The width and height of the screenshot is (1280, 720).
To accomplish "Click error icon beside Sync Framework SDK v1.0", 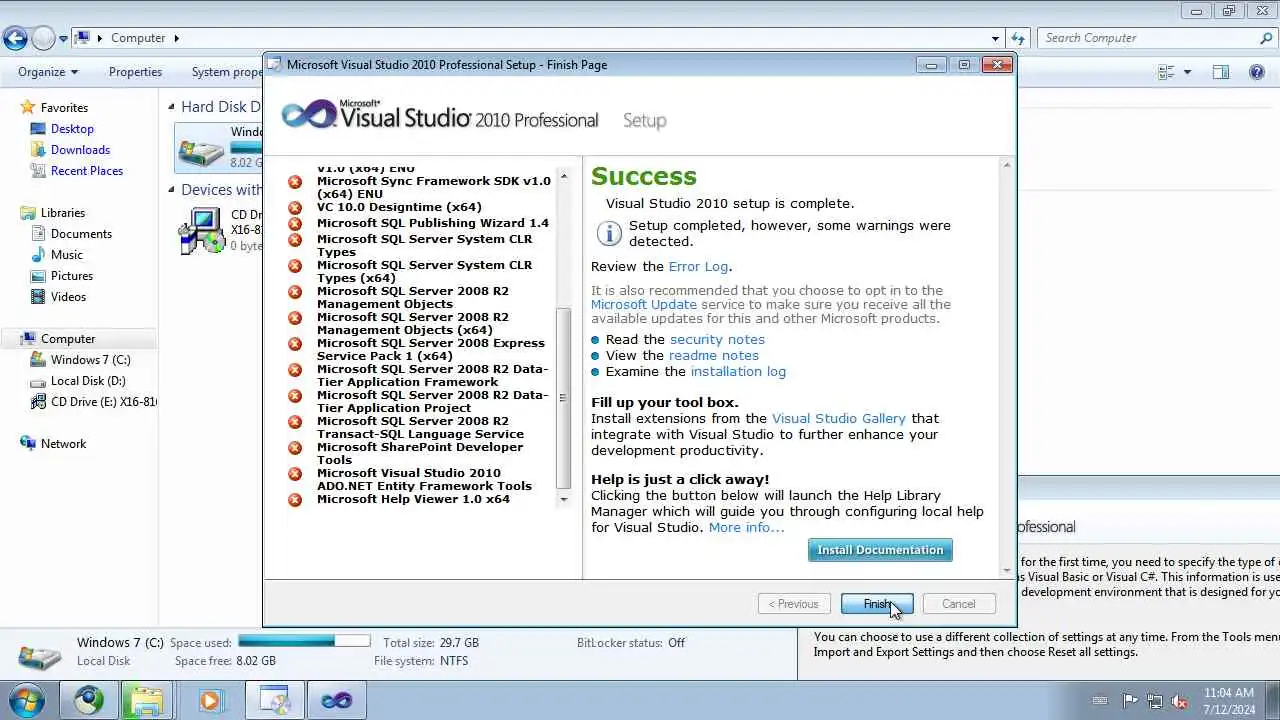I will tap(295, 182).
